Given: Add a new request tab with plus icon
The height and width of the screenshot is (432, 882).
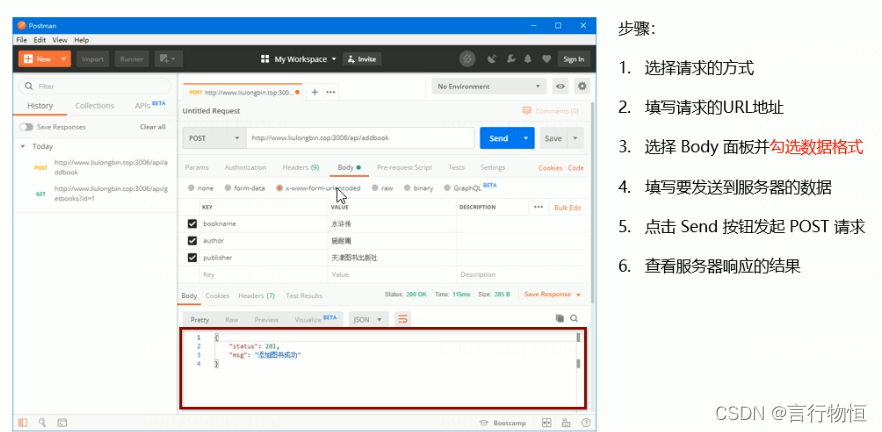Looking at the screenshot, I should pos(314,92).
